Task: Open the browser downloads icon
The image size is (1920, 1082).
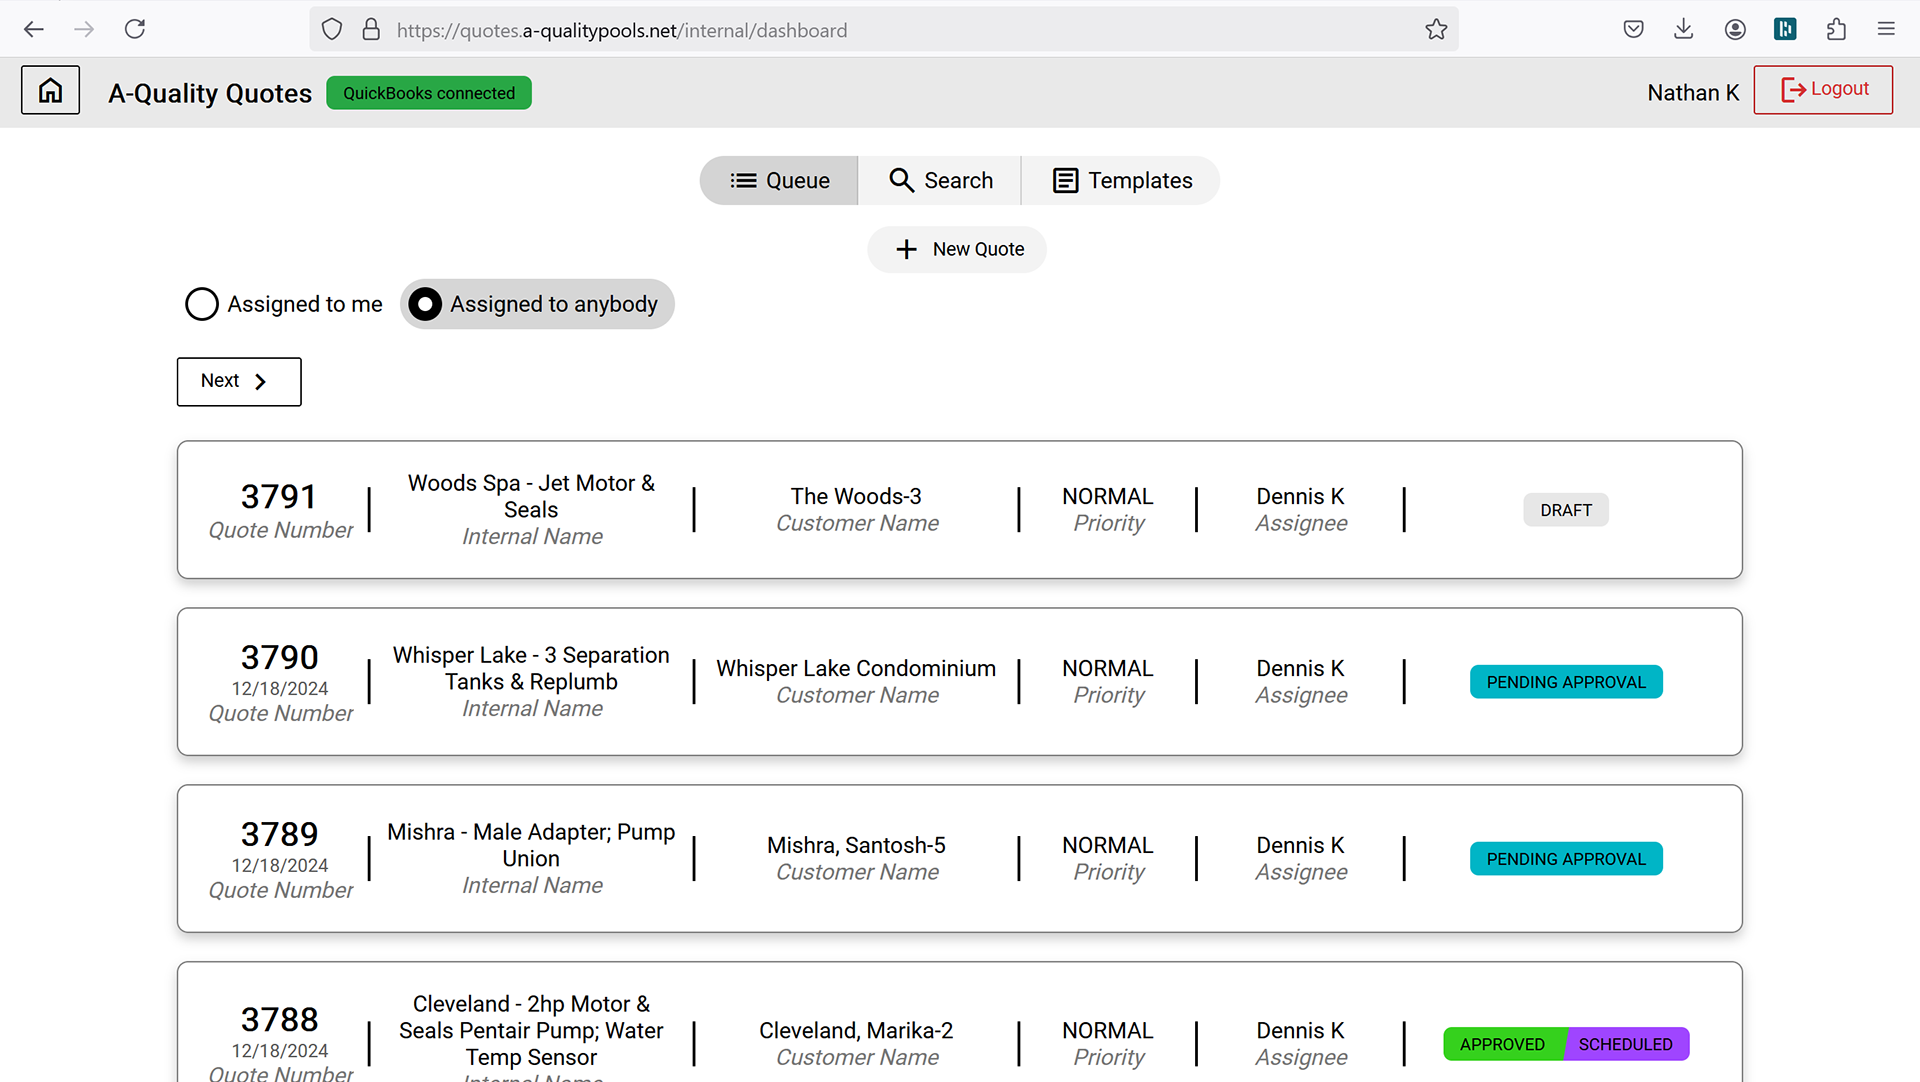Action: pos(1684,29)
